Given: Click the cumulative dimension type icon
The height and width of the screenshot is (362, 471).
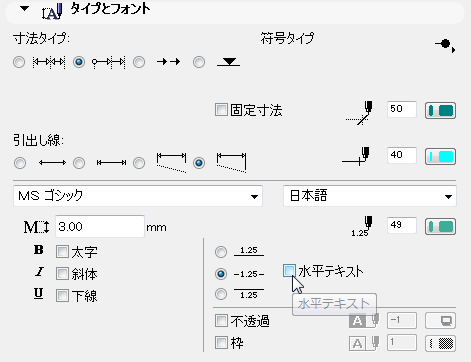Looking at the screenshot, I should (x=109, y=62).
